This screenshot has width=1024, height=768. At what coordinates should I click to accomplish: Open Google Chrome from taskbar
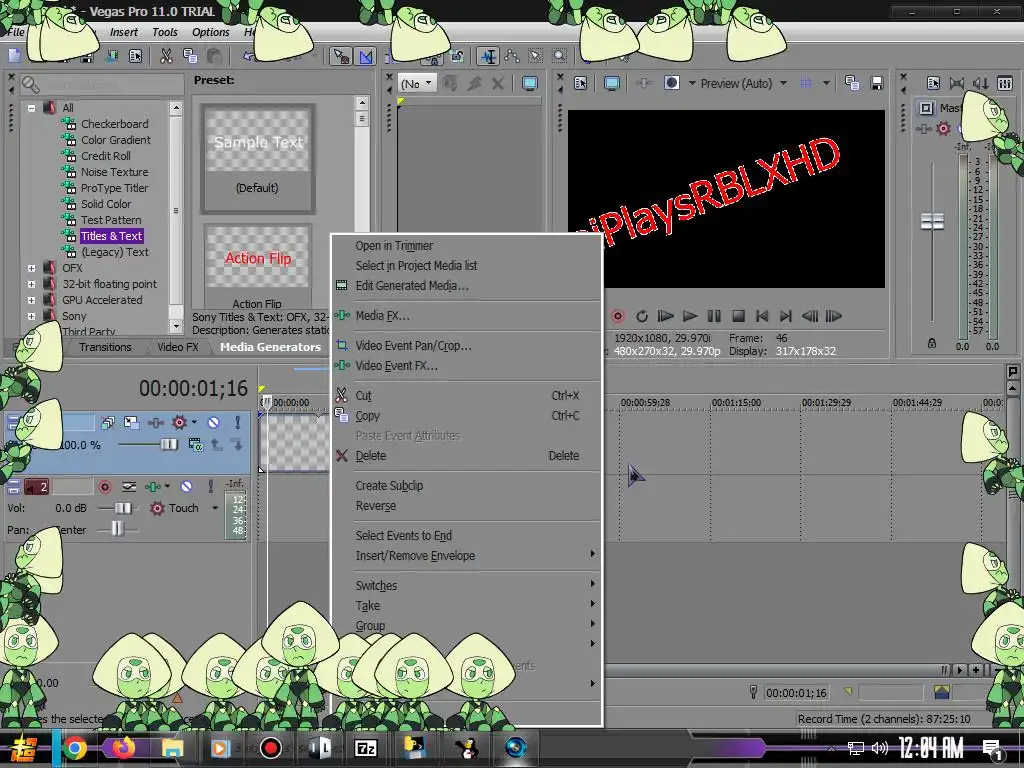tap(75, 748)
